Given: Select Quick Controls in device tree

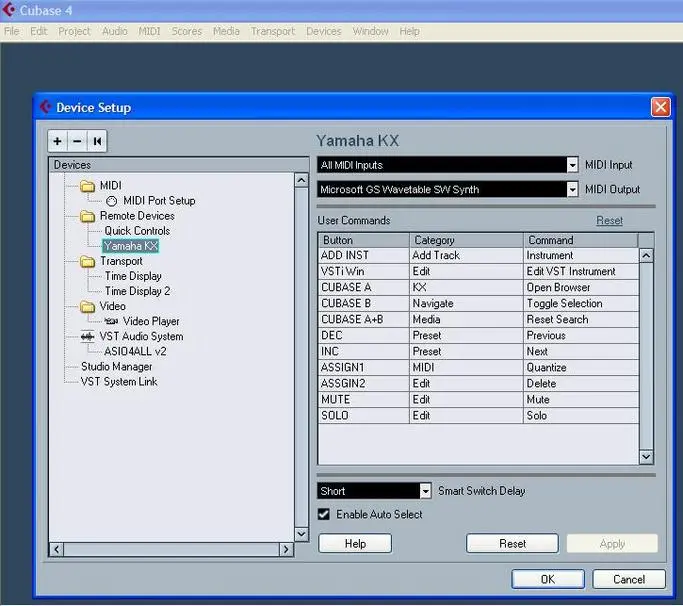Looking at the screenshot, I should [x=137, y=231].
